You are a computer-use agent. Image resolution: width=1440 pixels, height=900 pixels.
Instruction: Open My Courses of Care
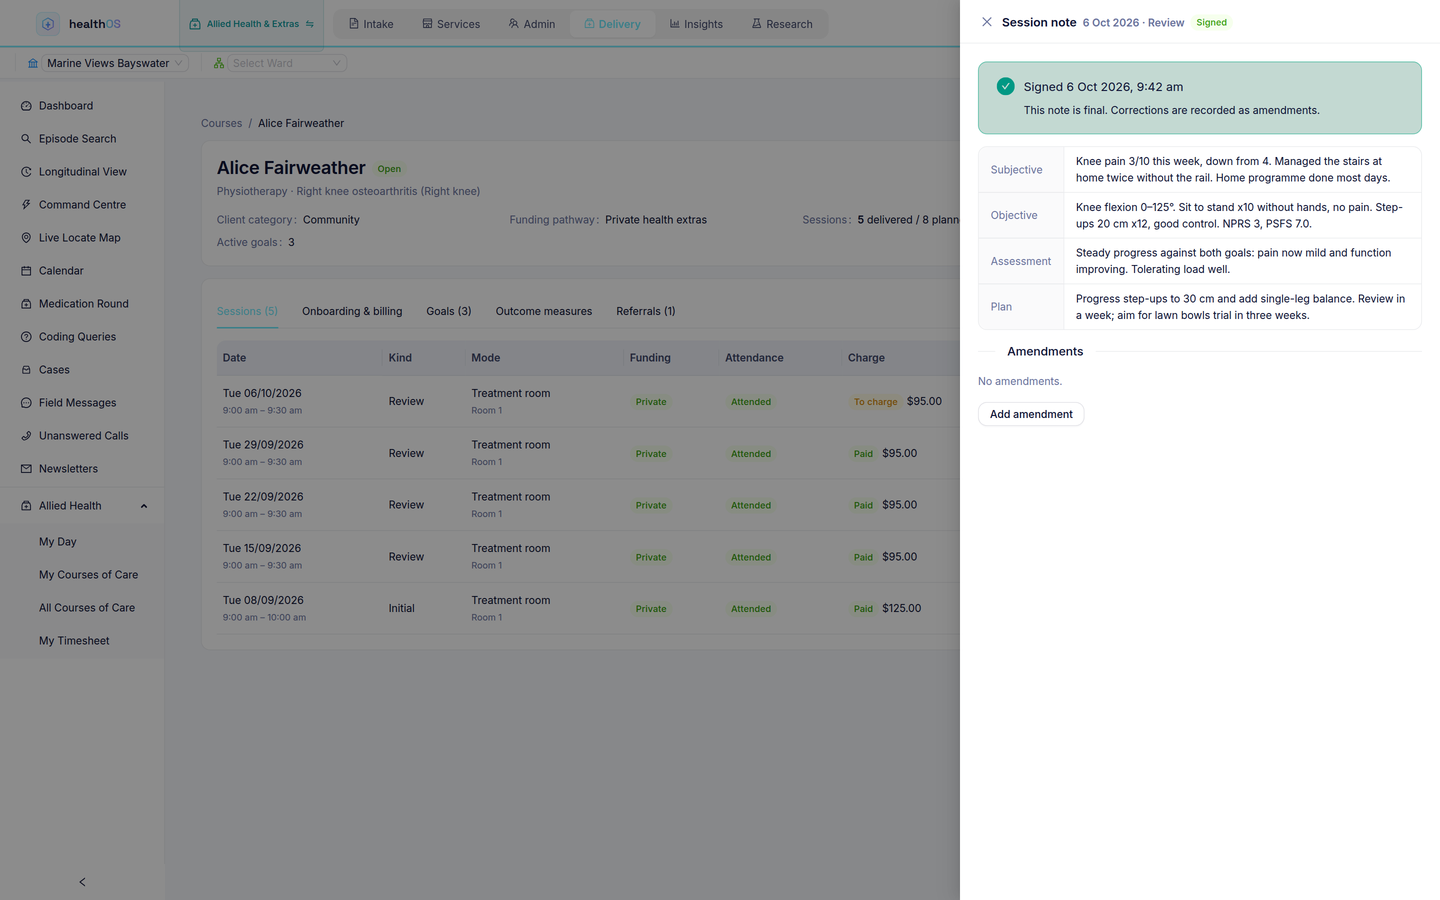[x=89, y=575]
